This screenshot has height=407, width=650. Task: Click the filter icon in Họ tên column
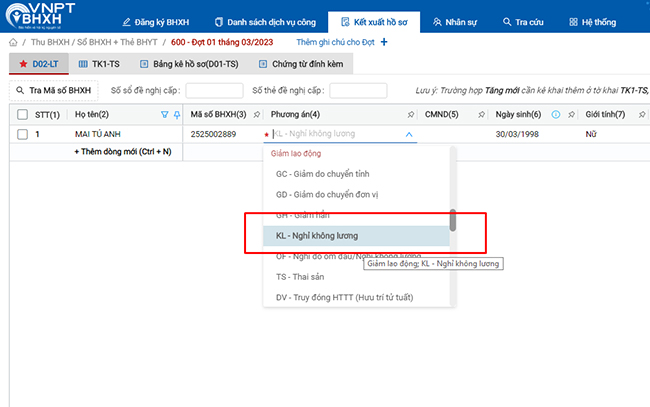[x=165, y=115]
